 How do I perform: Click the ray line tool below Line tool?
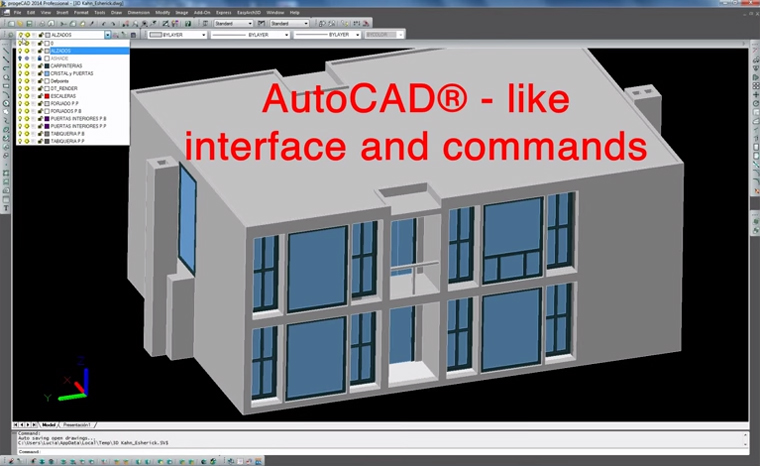pyautogui.click(x=6, y=60)
